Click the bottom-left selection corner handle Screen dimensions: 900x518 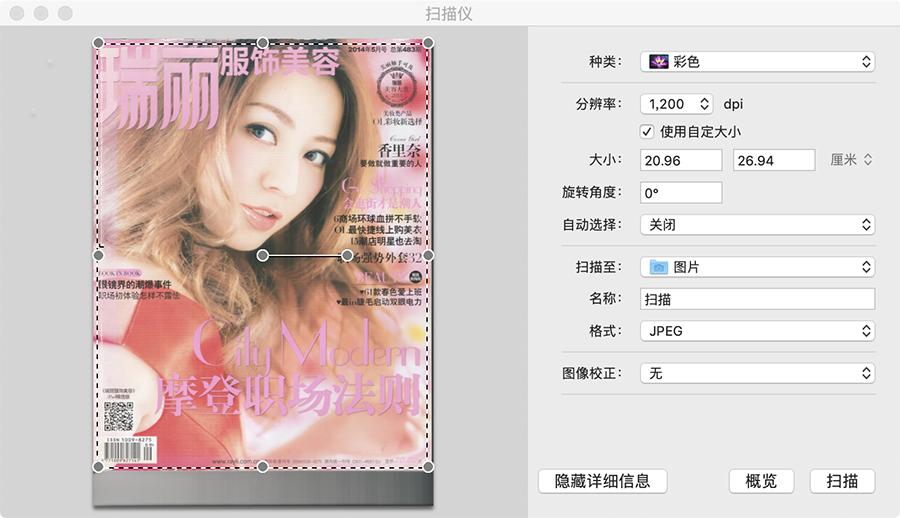98,467
